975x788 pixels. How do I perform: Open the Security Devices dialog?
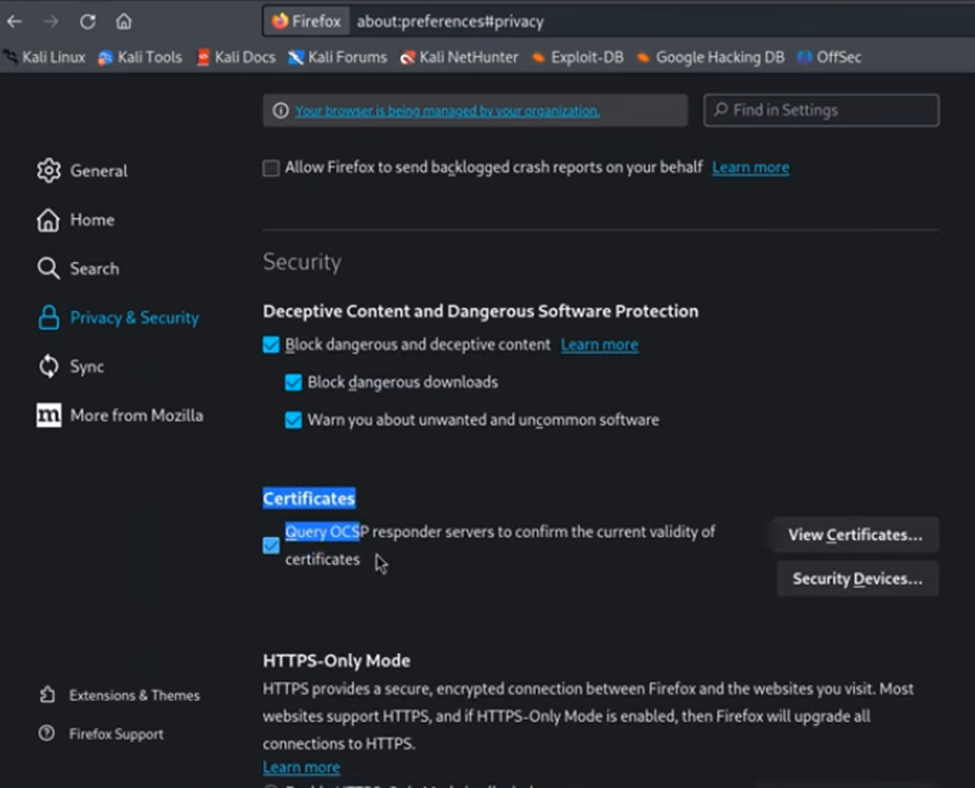[857, 579]
